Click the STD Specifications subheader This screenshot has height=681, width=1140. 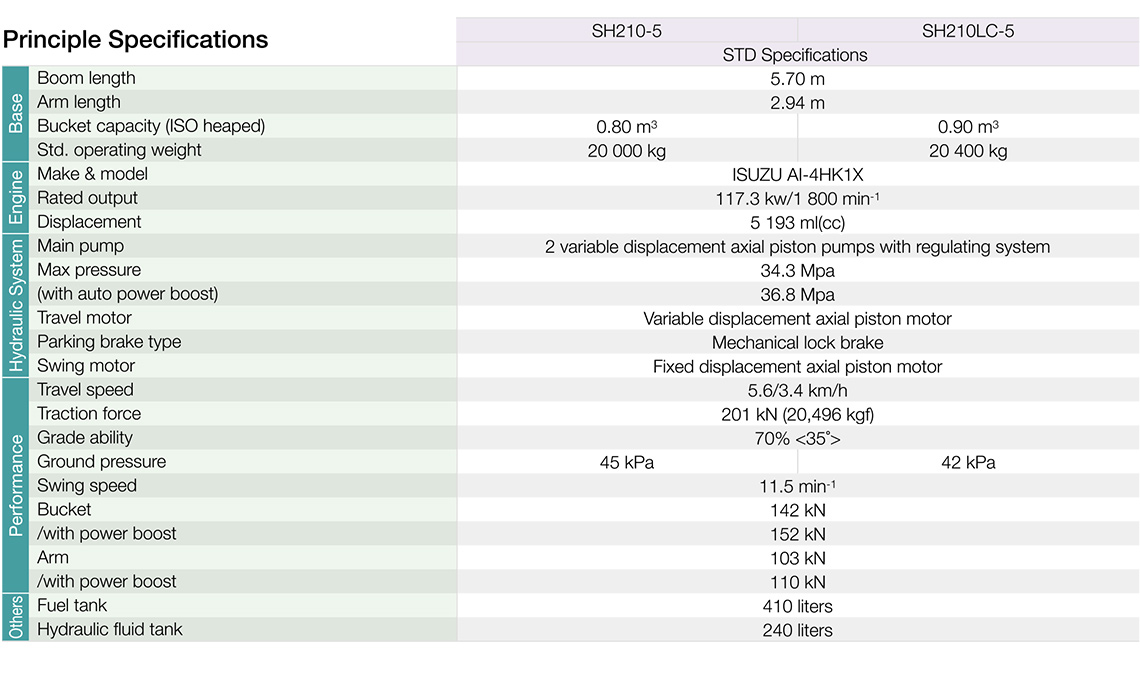(x=795, y=55)
